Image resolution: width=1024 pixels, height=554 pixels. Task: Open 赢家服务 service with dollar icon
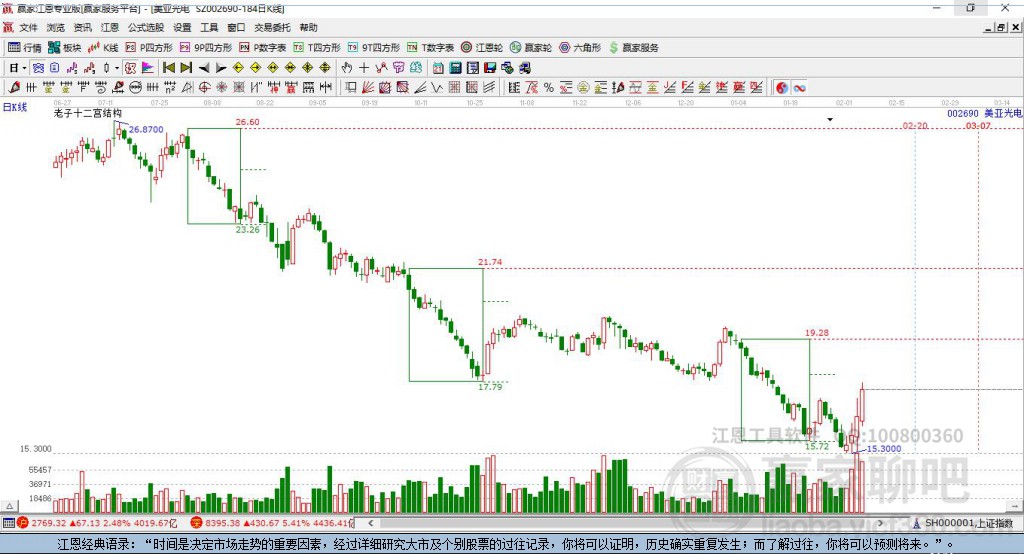(x=633, y=48)
